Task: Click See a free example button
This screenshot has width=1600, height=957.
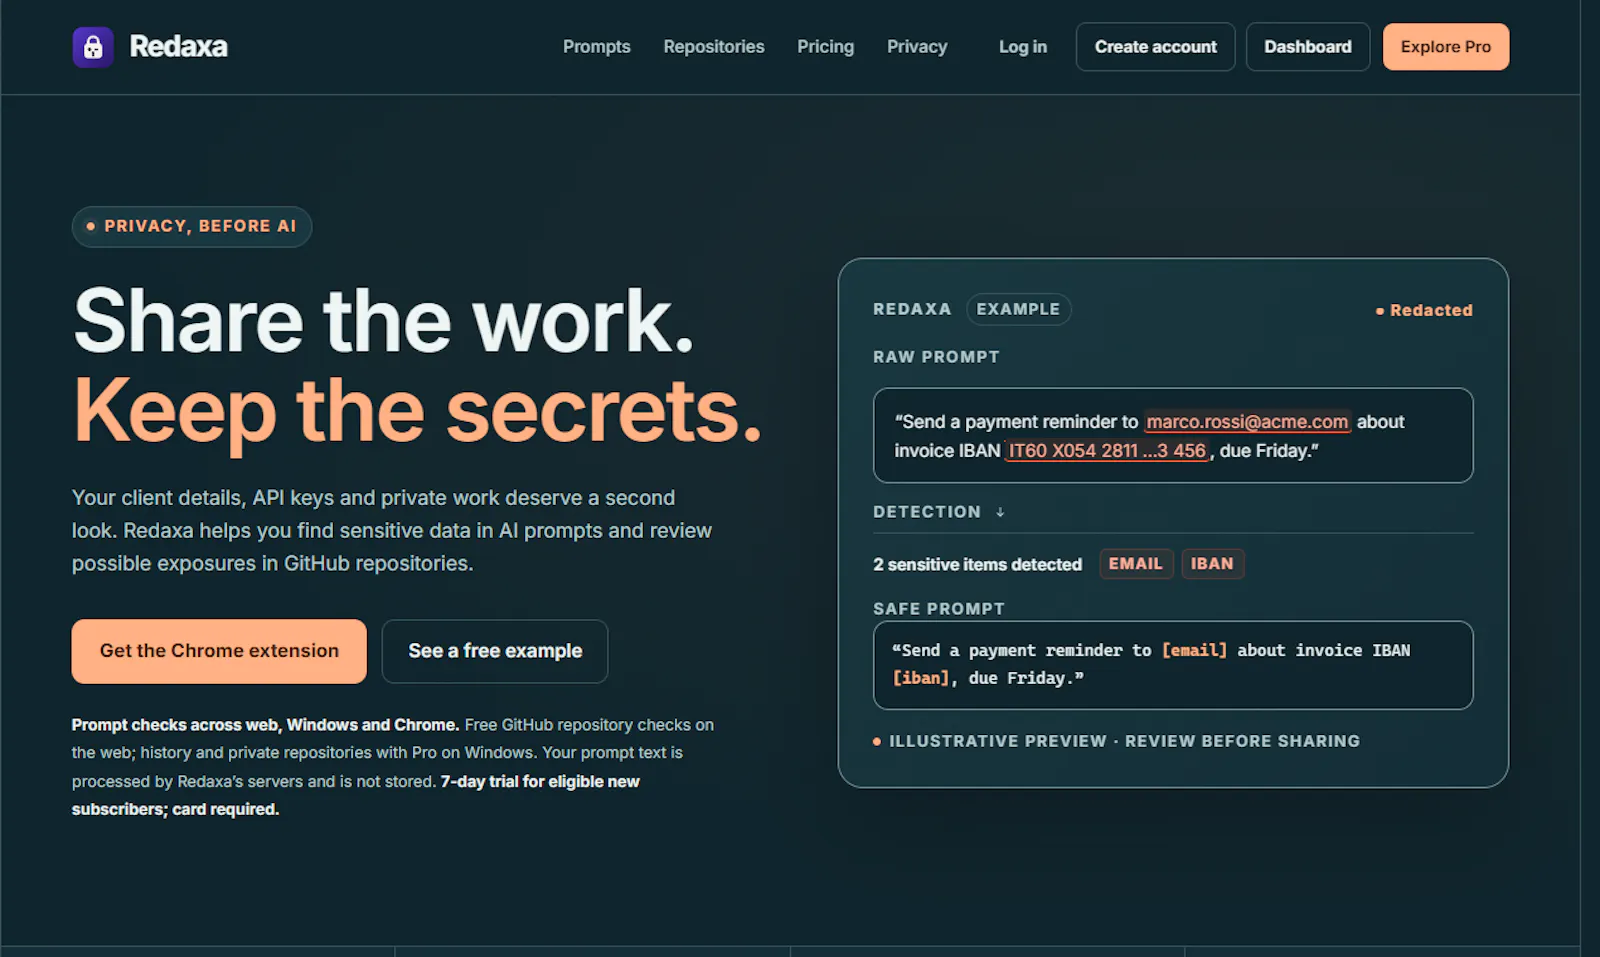Action: click(x=495, y=651)
